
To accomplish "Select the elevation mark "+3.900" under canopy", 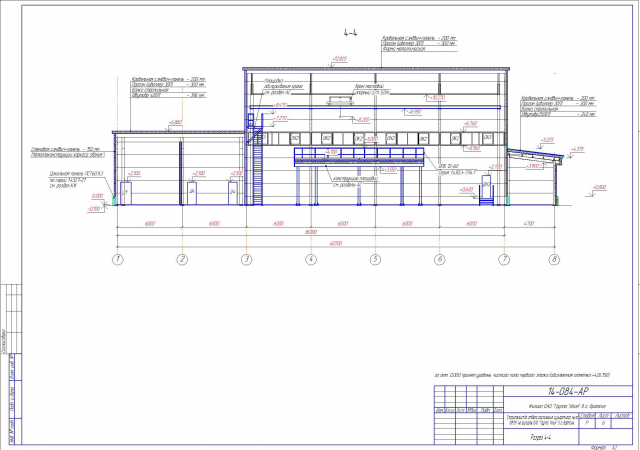I will (x=534, y=166).
